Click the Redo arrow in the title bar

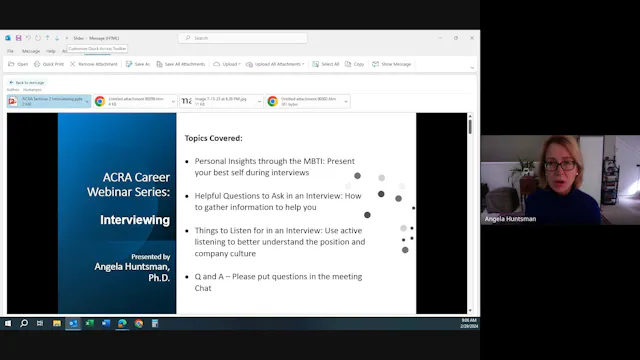pyautogui.click(x=38, y=38)
